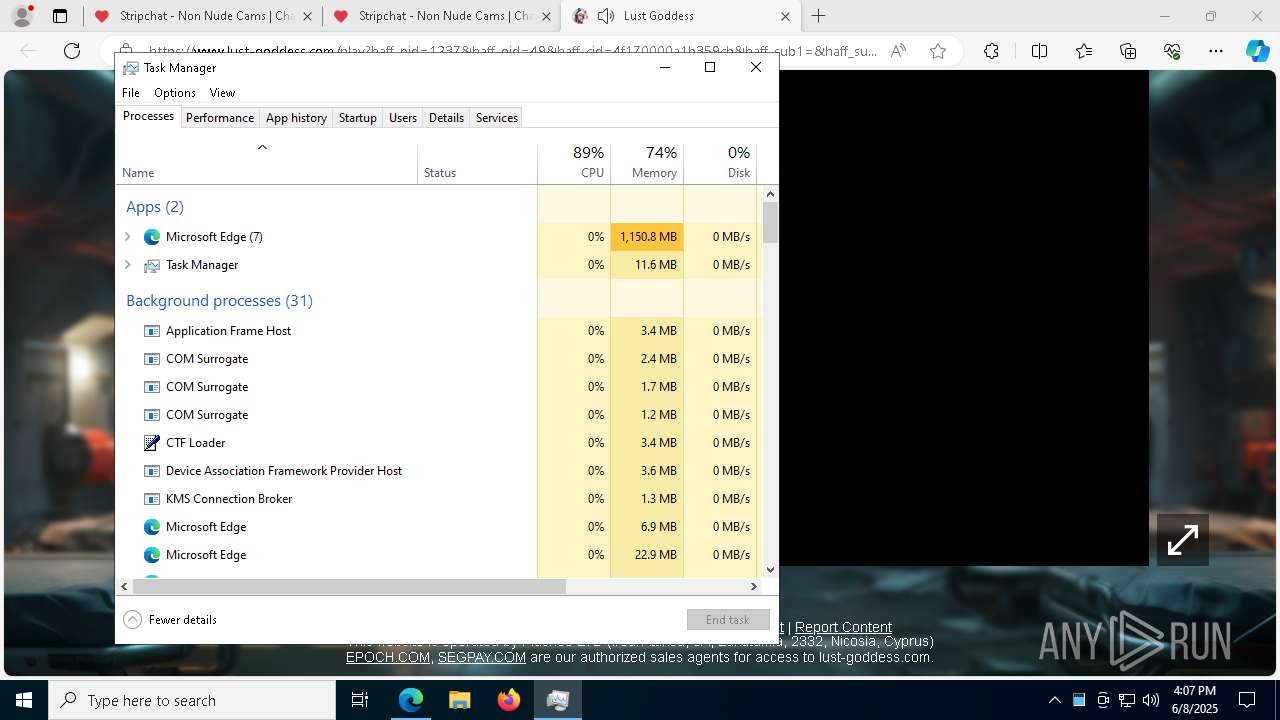
Task: Open the View menu in Task Manager
Action: (x=222, y=92)
